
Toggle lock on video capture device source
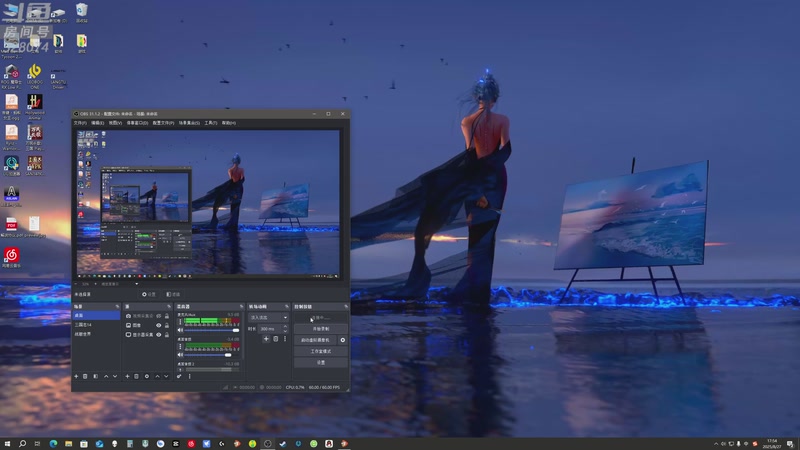pyautogui.click(x=167, y=316)
